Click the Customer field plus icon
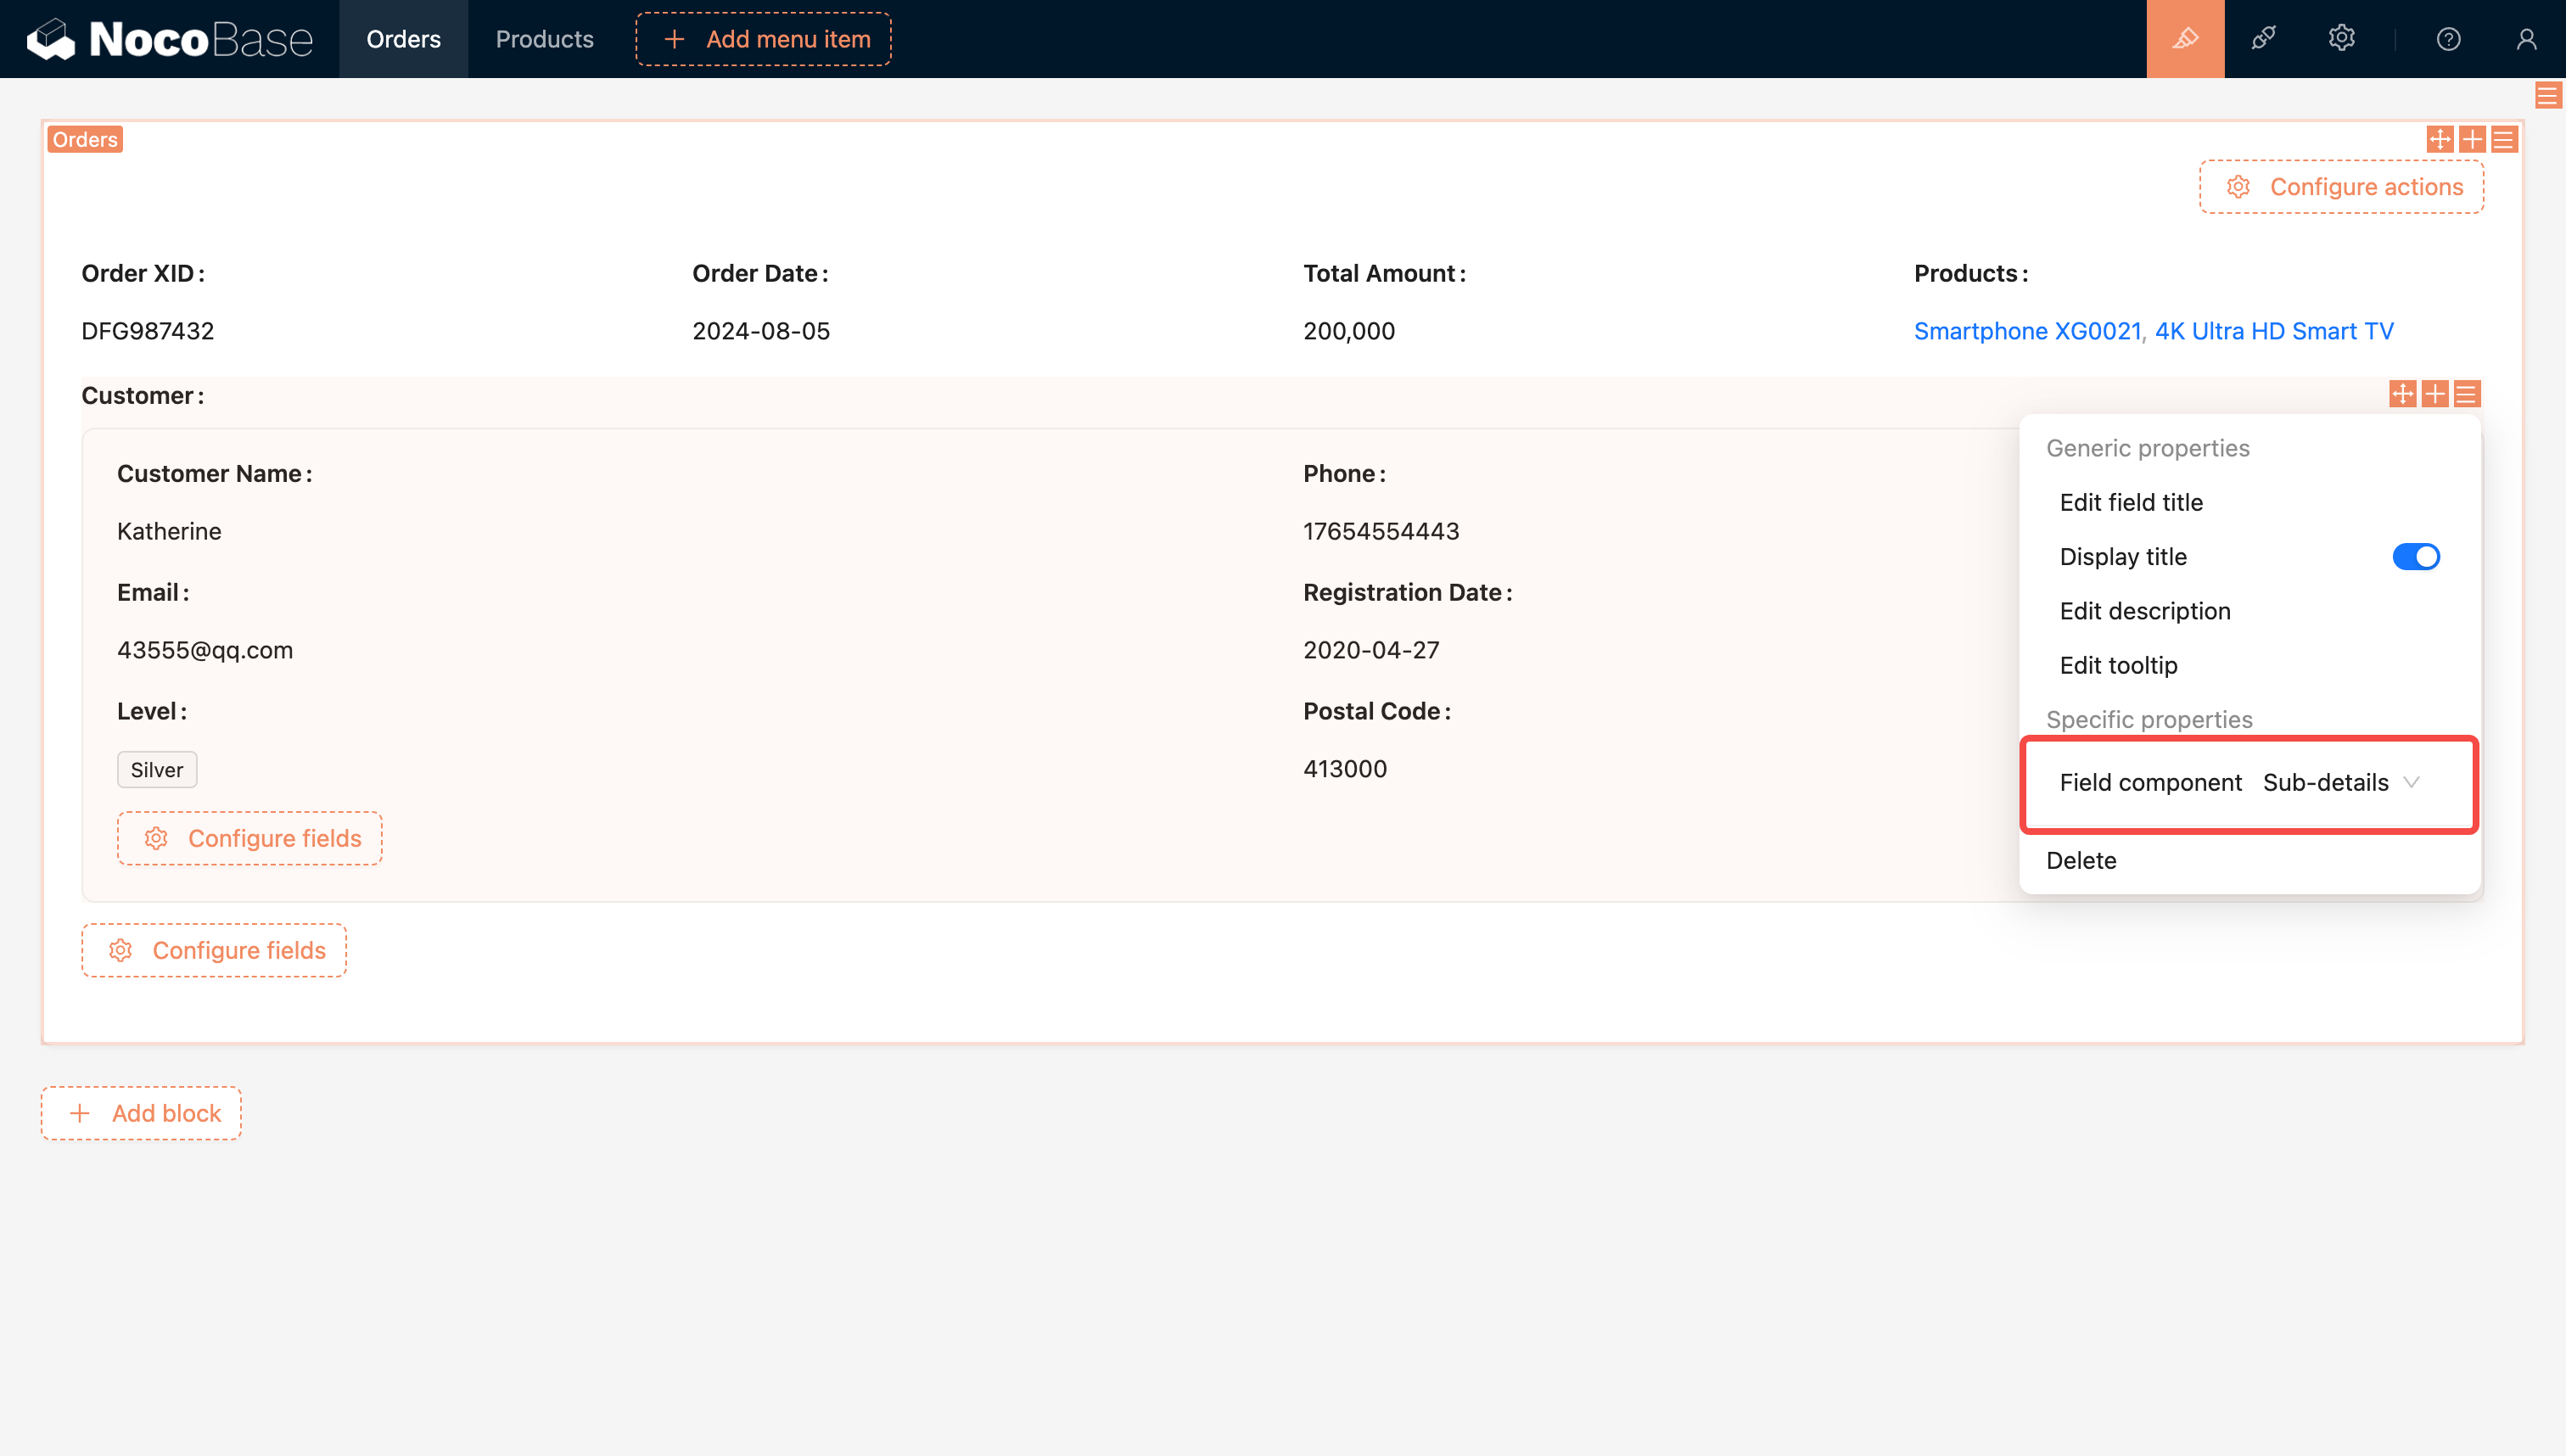 point(2434,394)
